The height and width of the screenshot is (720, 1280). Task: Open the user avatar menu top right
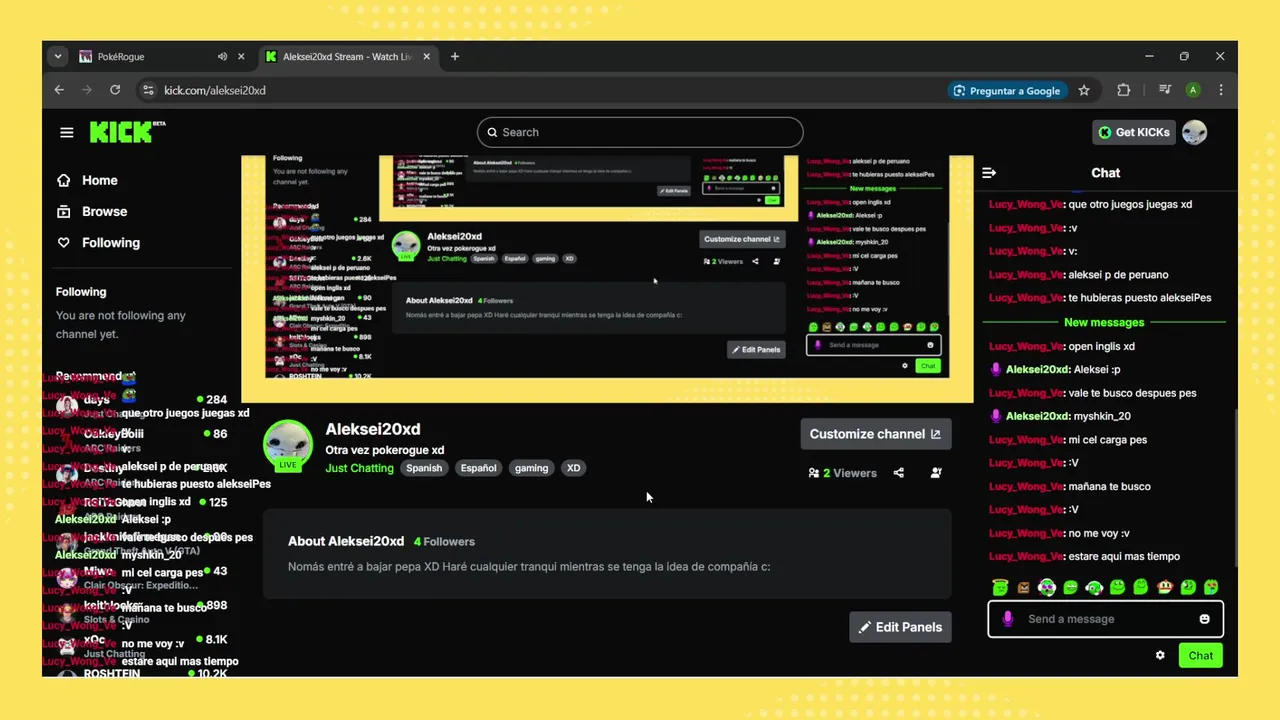click(x=1194, y=132)
